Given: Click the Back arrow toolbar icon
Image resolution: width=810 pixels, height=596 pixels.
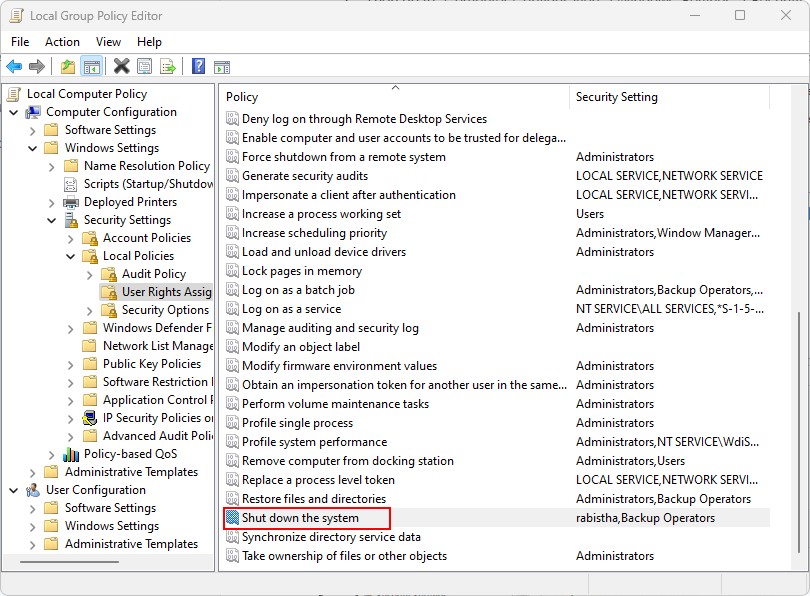Looking at the screenshot, I should (x=14, y=66).
